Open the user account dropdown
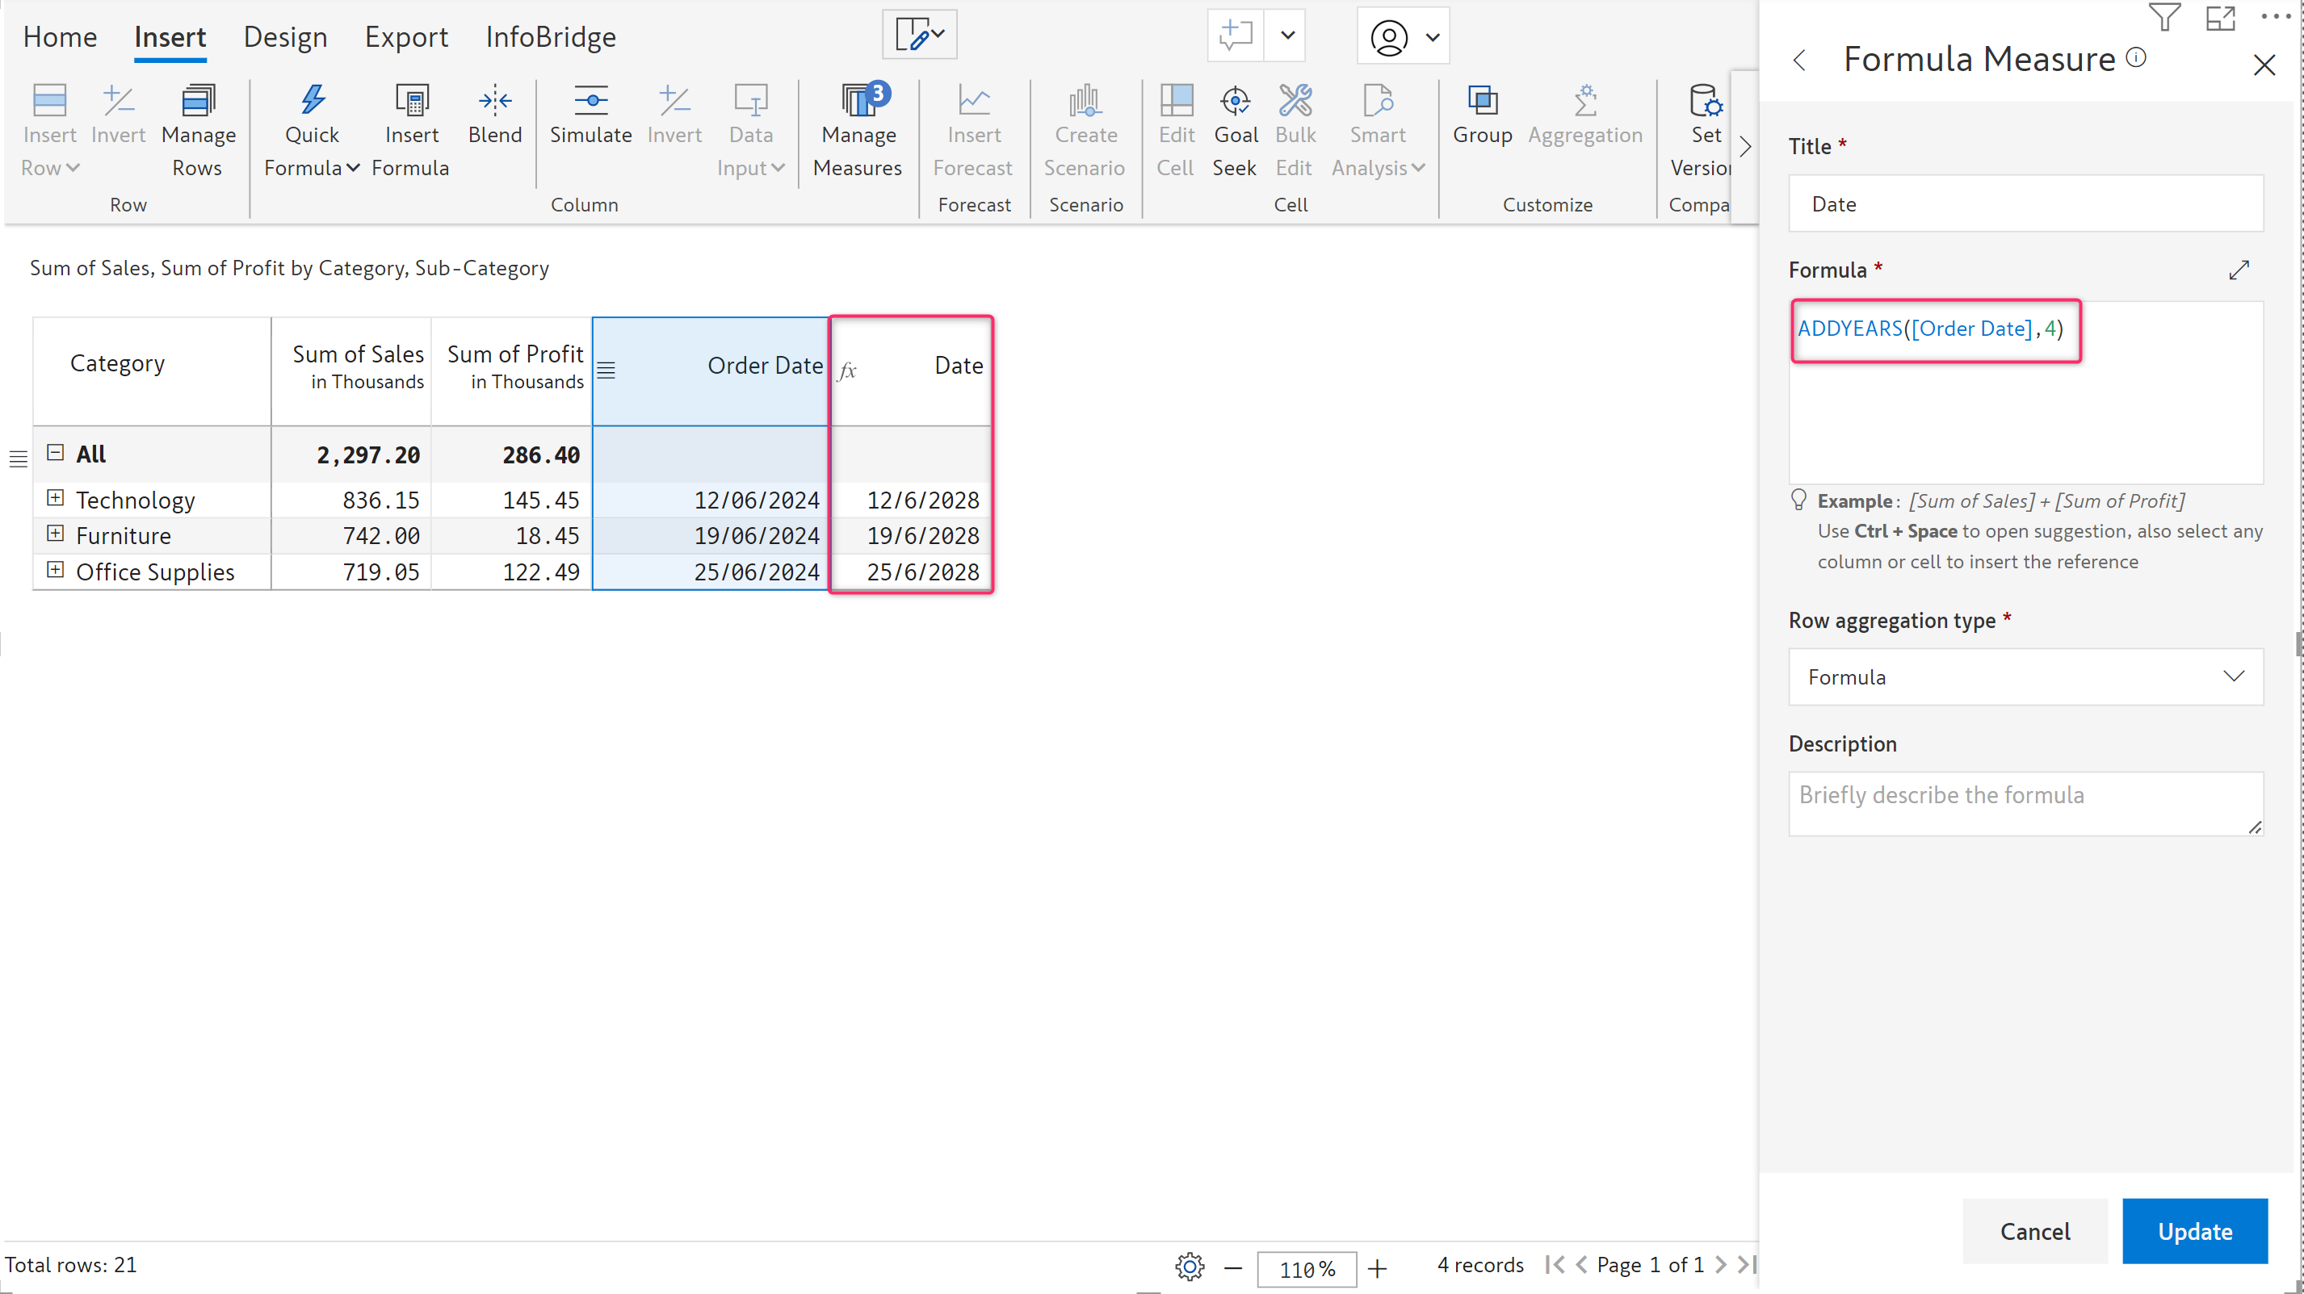The width and height of the screenshot is (2304, 1294). [1403, 37]
